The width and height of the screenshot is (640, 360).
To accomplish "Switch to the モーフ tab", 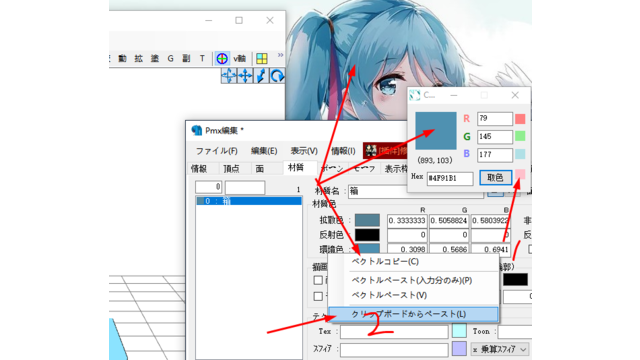I will tap(364, 168).
